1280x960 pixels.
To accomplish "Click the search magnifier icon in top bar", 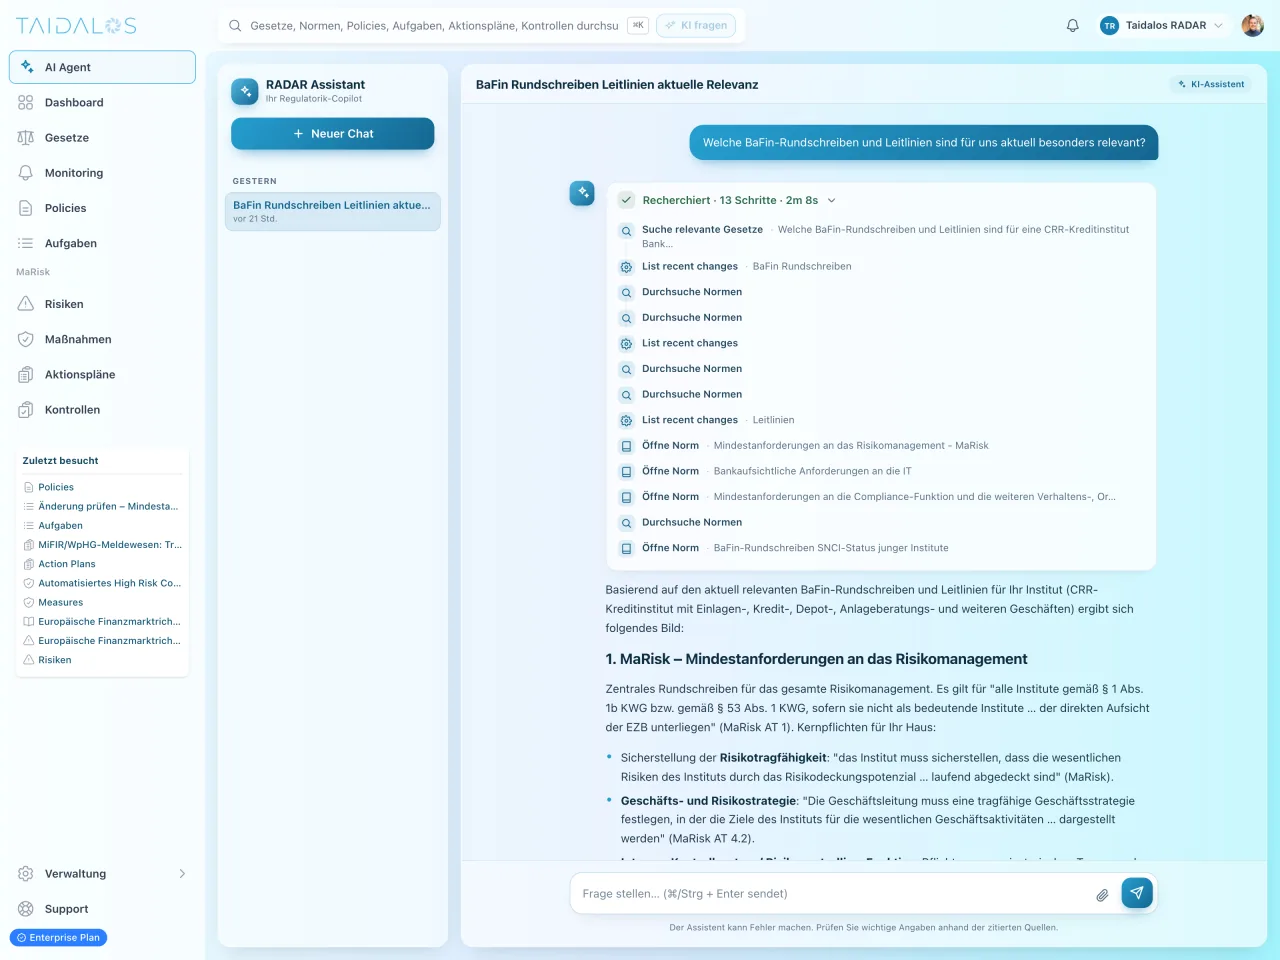I will [235, 26].
